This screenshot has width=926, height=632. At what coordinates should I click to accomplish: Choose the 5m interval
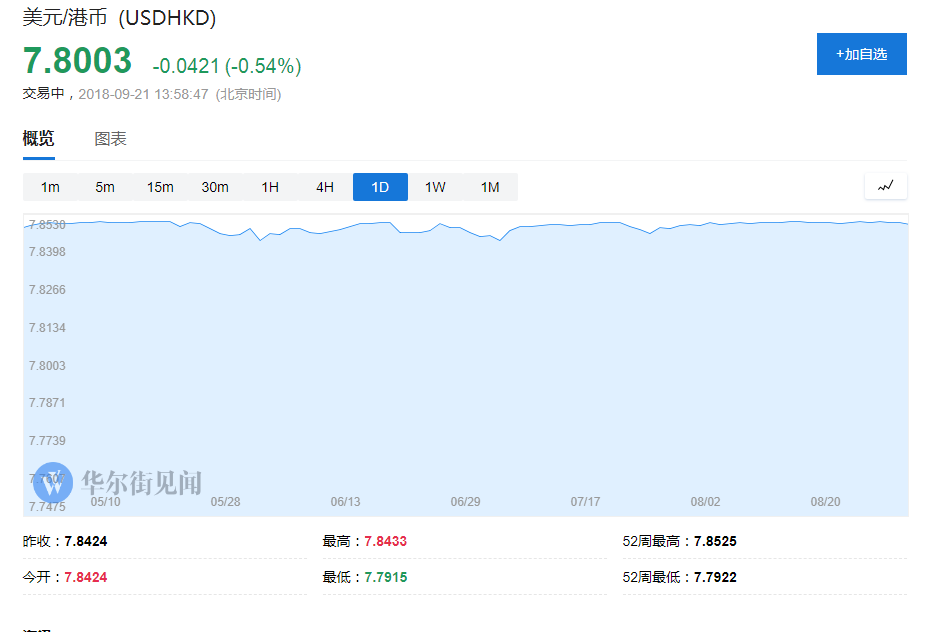click(105, 187)
